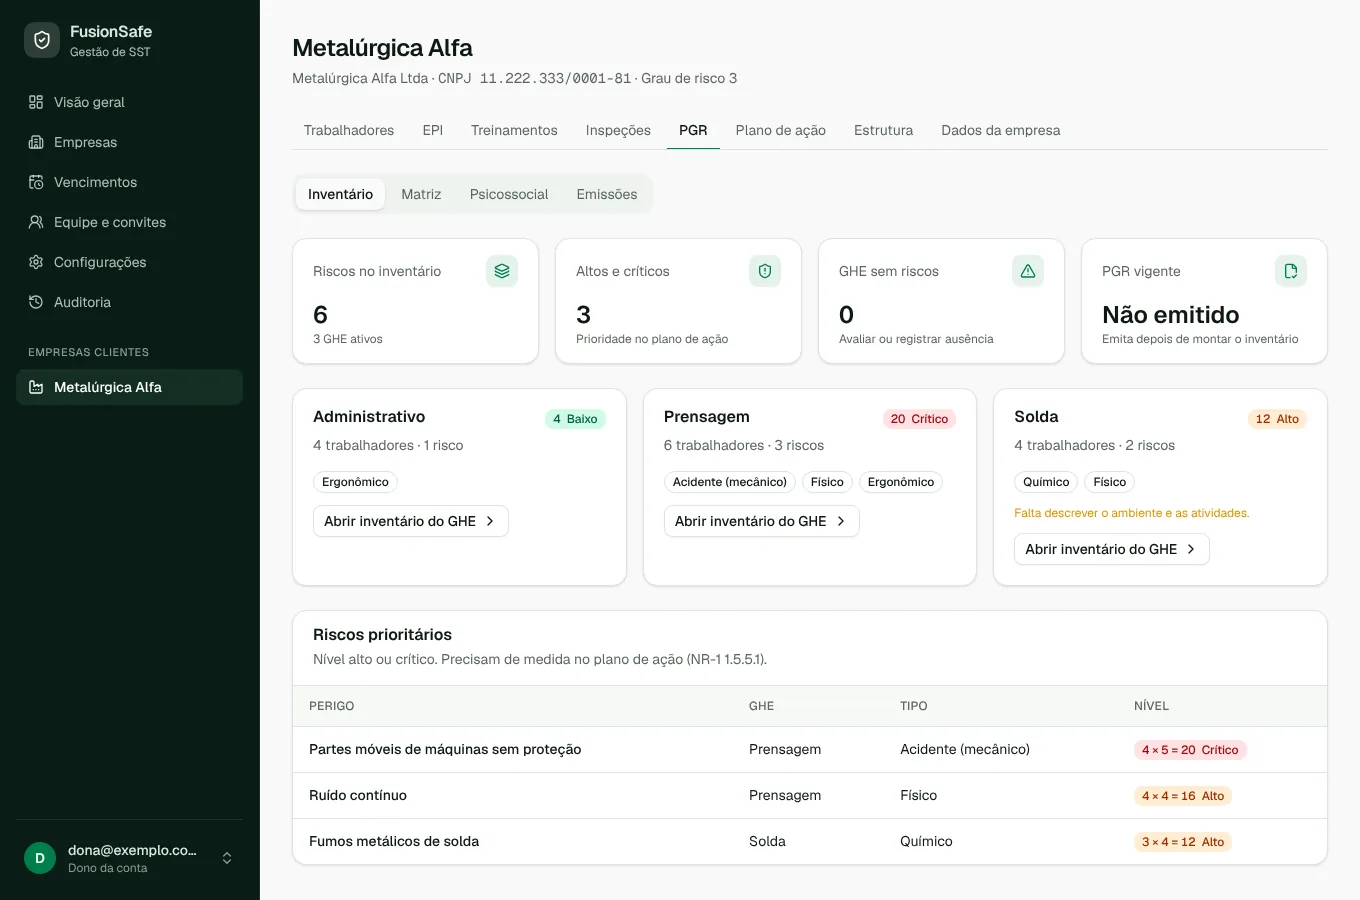Click the 20 Crítico badge on Prensagem card
This screenshot has height=900, width=1360.
[x=919, y=419]
